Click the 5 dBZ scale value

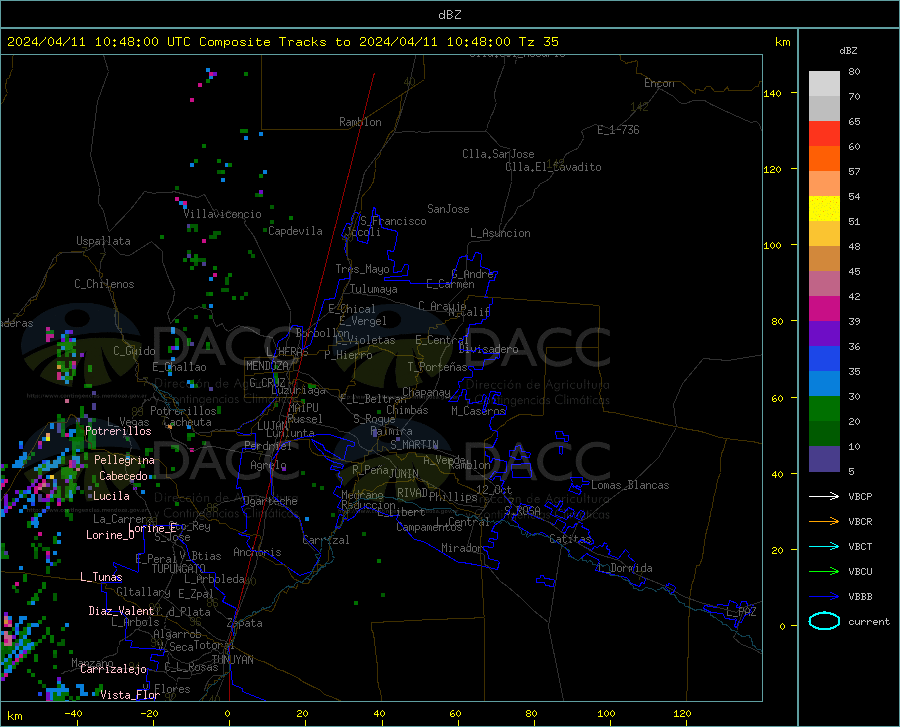click(x=851, y=472)
